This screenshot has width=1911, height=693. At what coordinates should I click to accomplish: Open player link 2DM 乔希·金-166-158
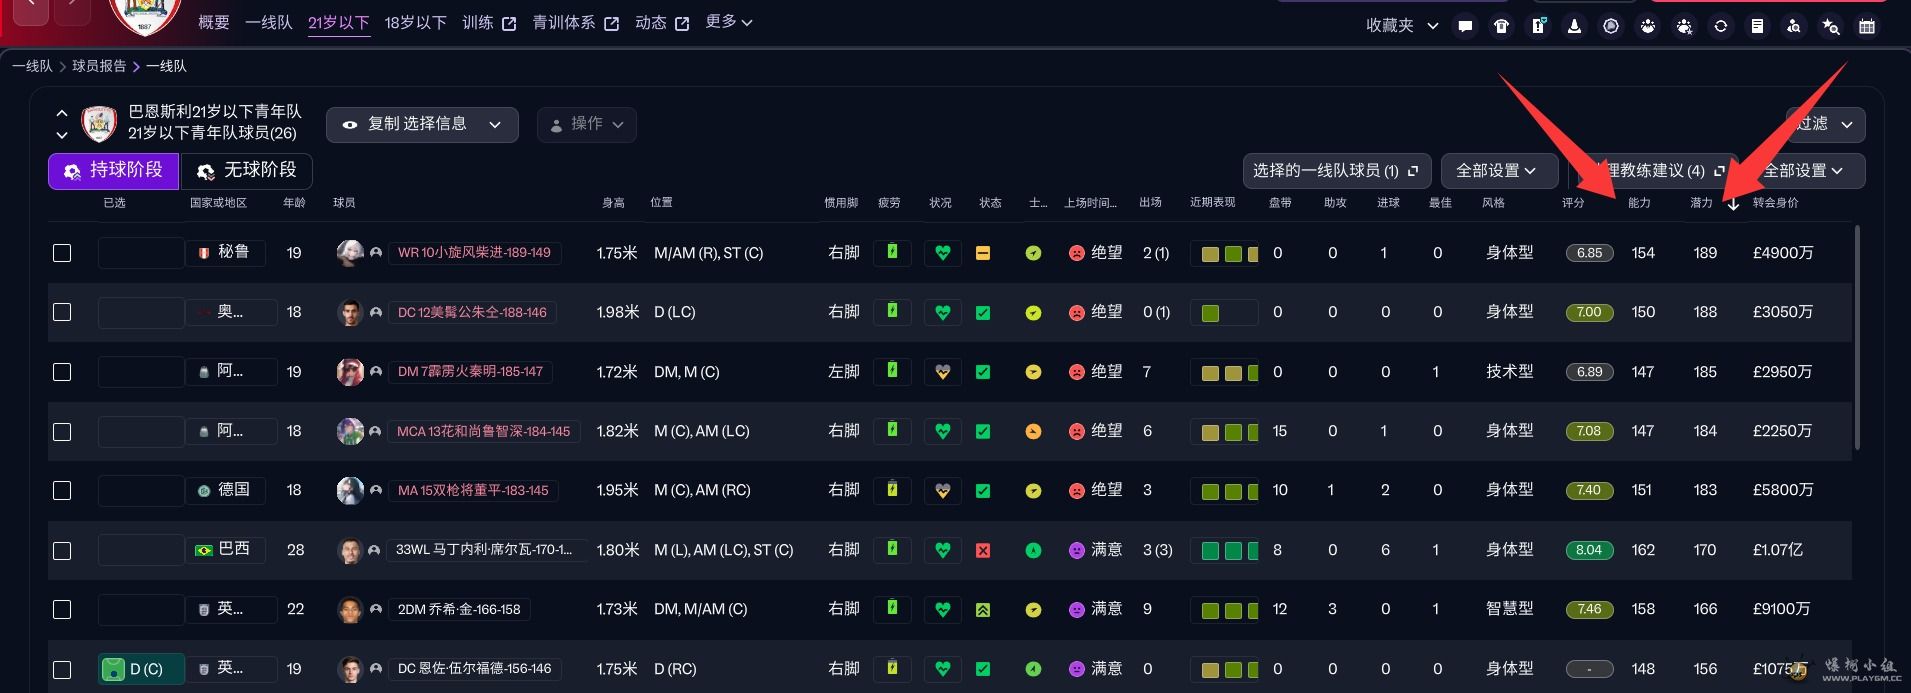[x=459, y=609]
